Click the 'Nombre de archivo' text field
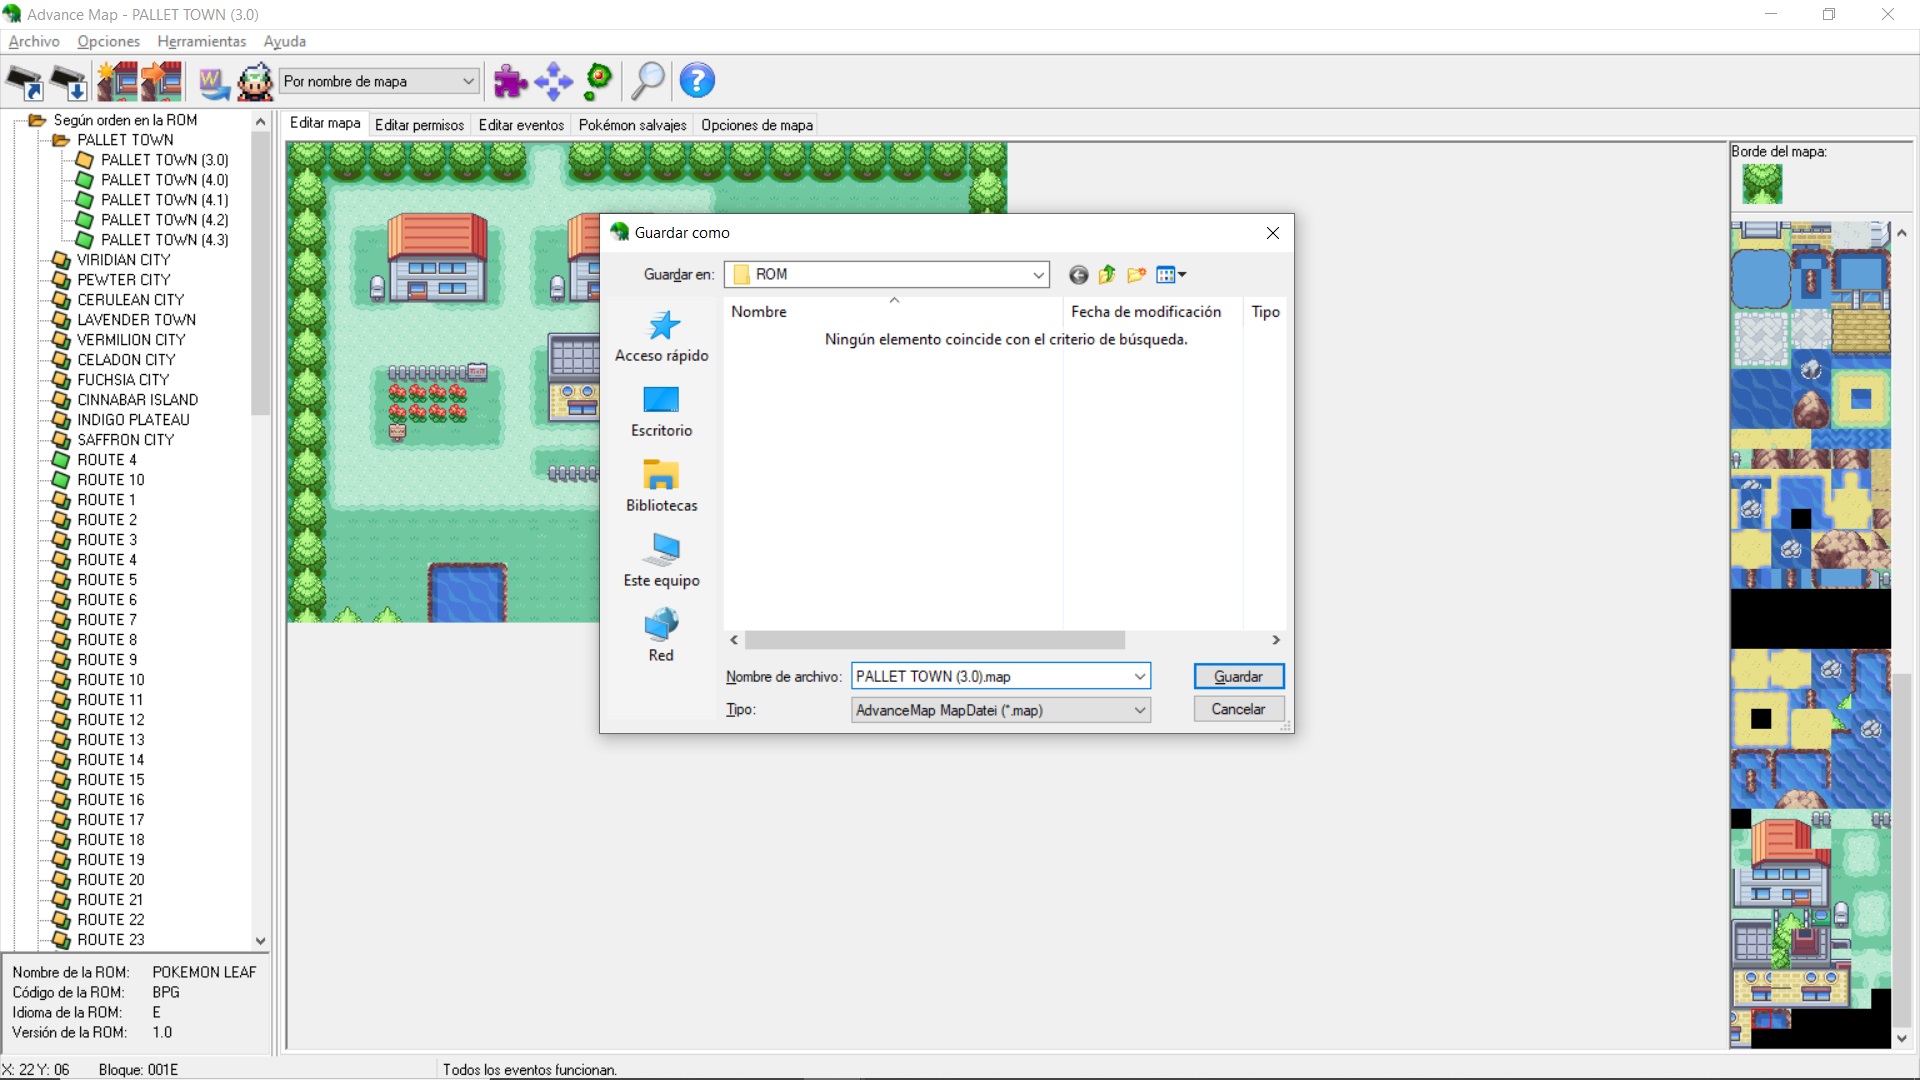1926x1086 pixels. (x=990, y=678)
